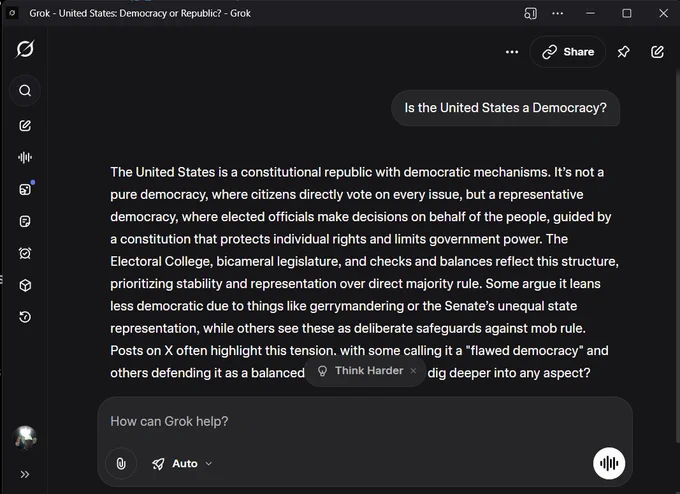Start voice input with white waveform button

609,463
